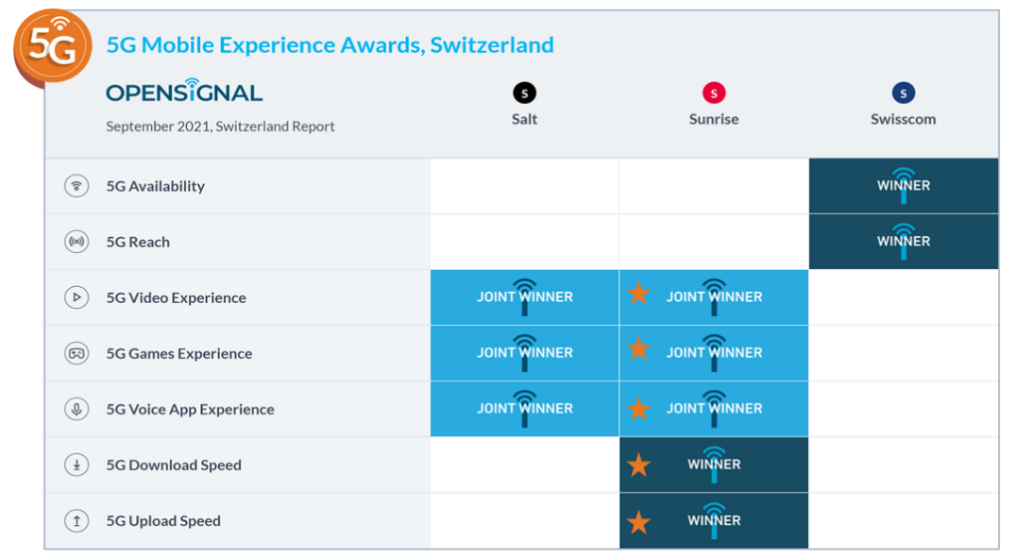Click the 5G Games Experience controller icon
Screen dimensions: 1017x557
click(x=77, y=353)
